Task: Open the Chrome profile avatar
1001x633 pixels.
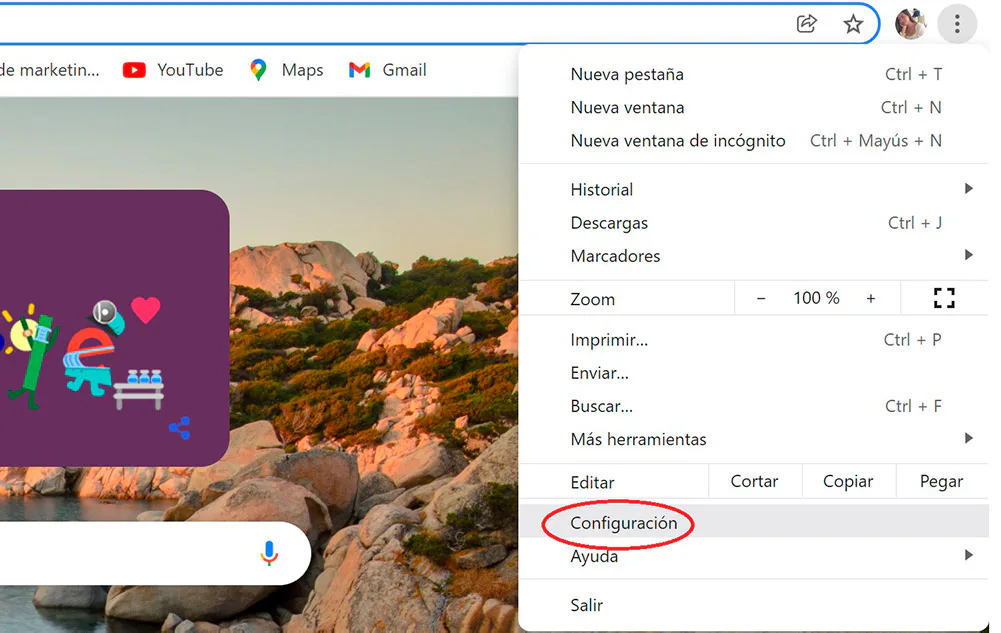Action: click(x=910, y=24)
